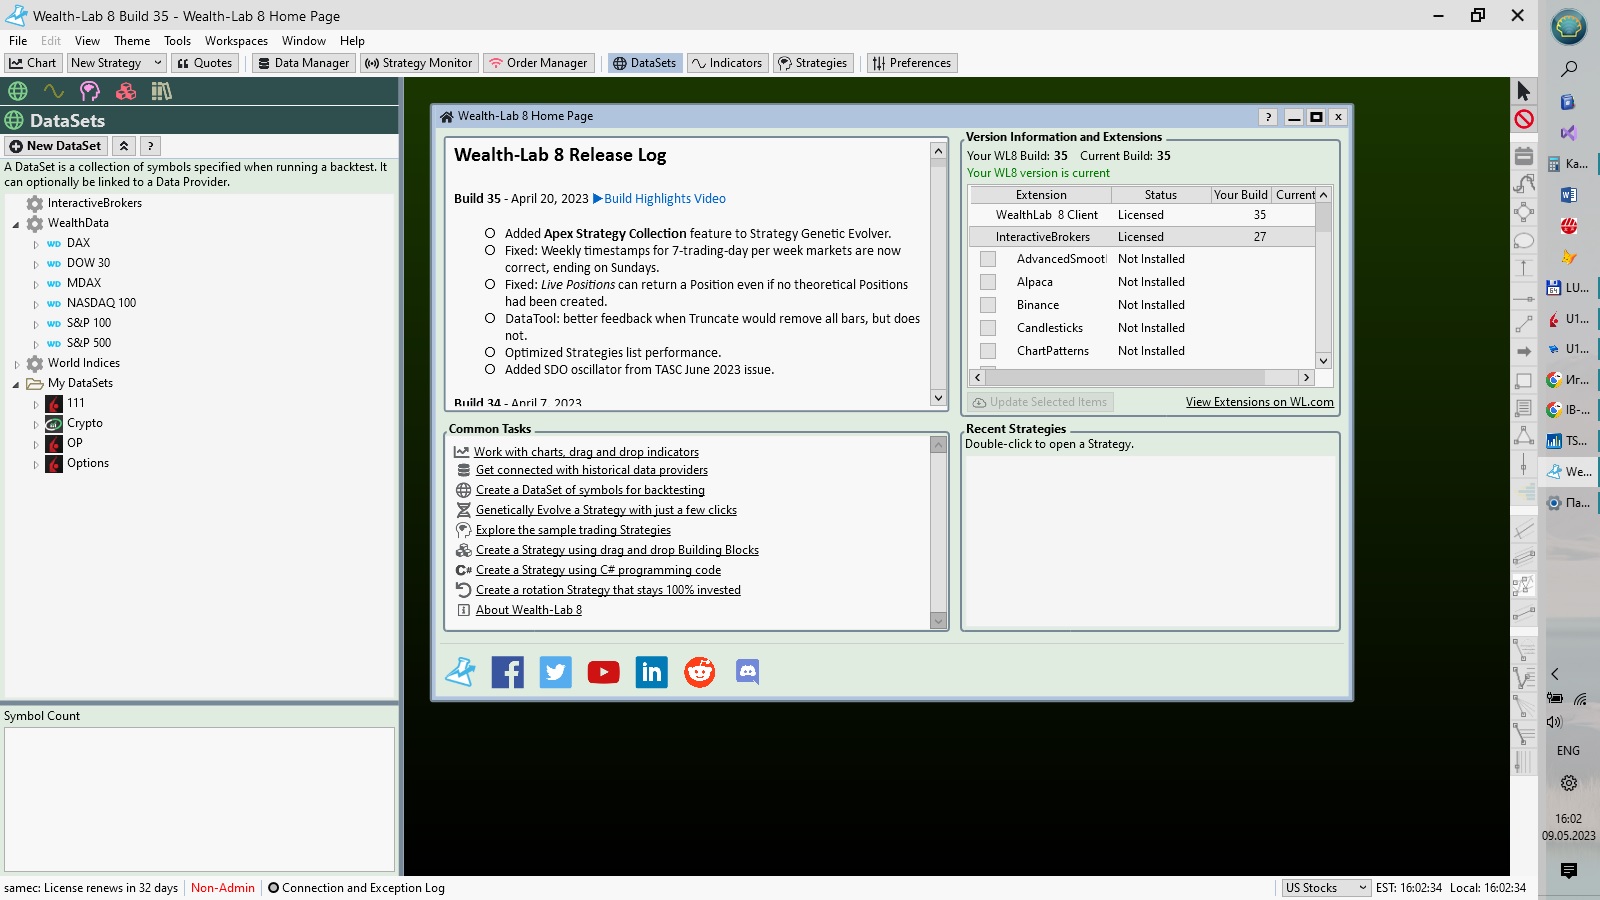Open the DataSets globe tab icon in left panel
This screenshot has height=900, width=1600.
tap(18, 91)
